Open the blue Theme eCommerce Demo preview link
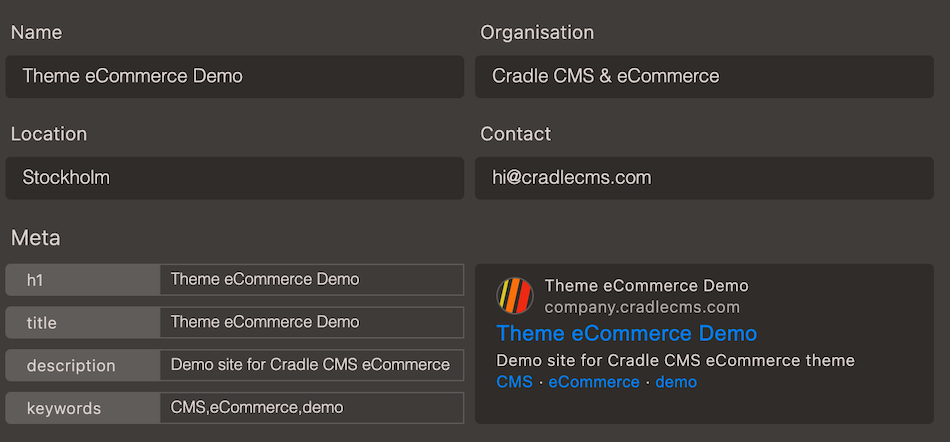The width and height of the screenshot is (950, 442). click(x=626, y=334)
